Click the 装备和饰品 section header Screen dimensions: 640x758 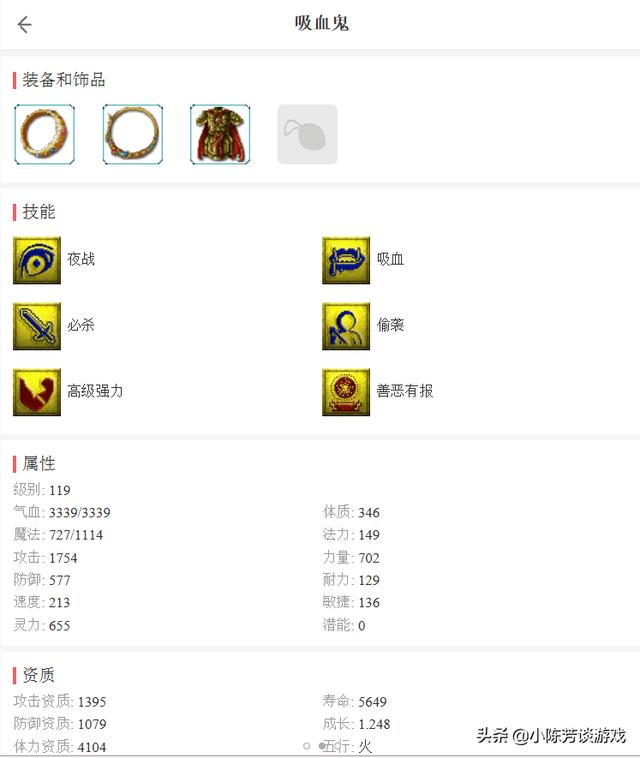click(63, 80)
